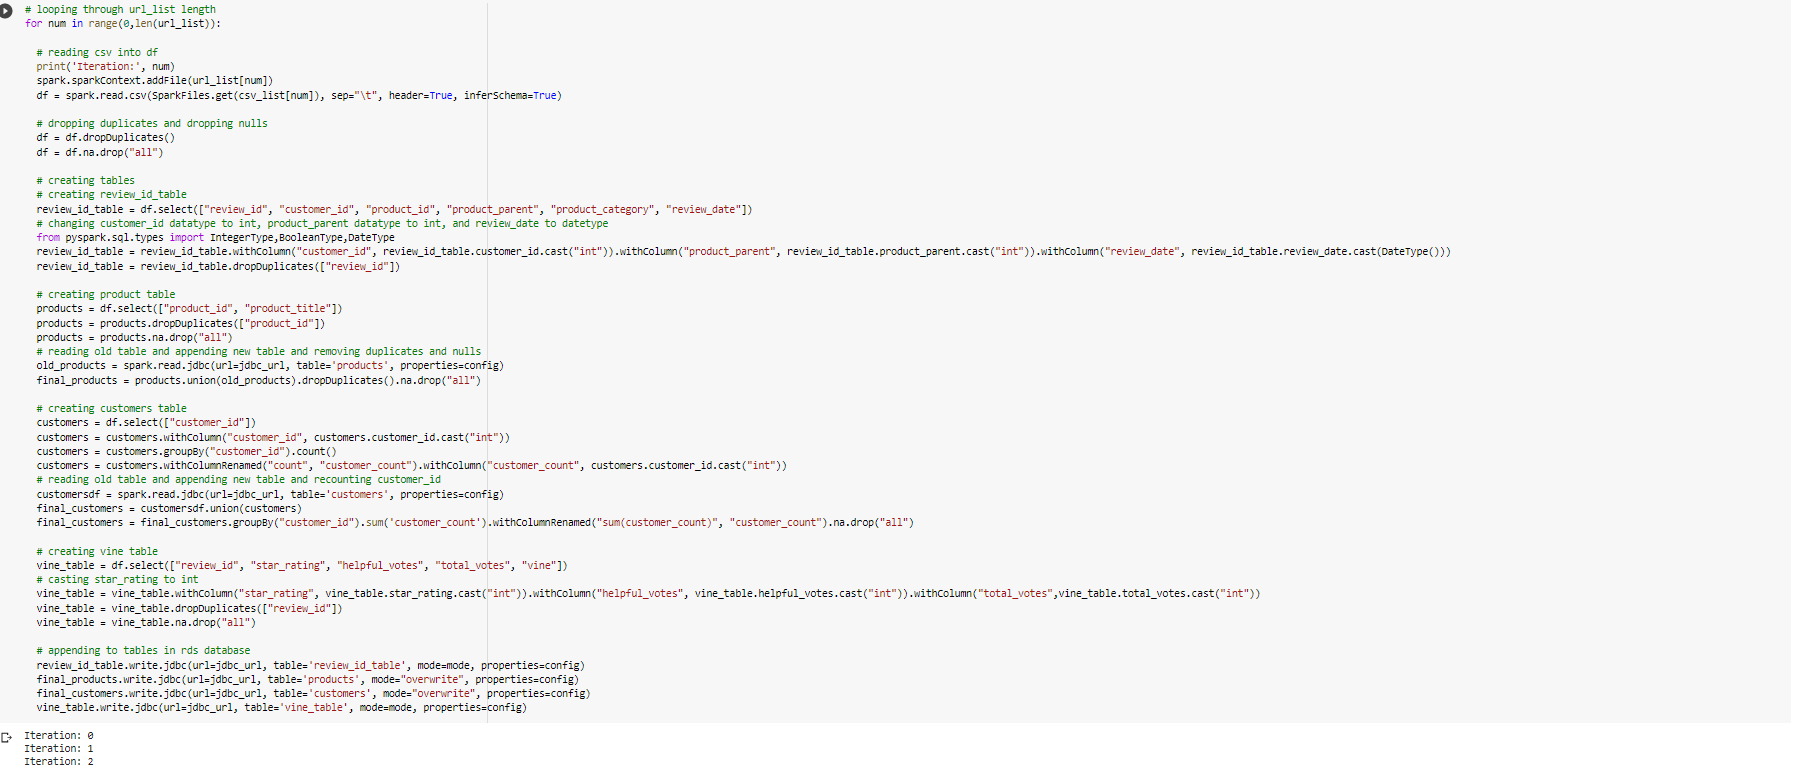Click the vine_table df.select line
The image size is (1794, 781).
(302, 566)
